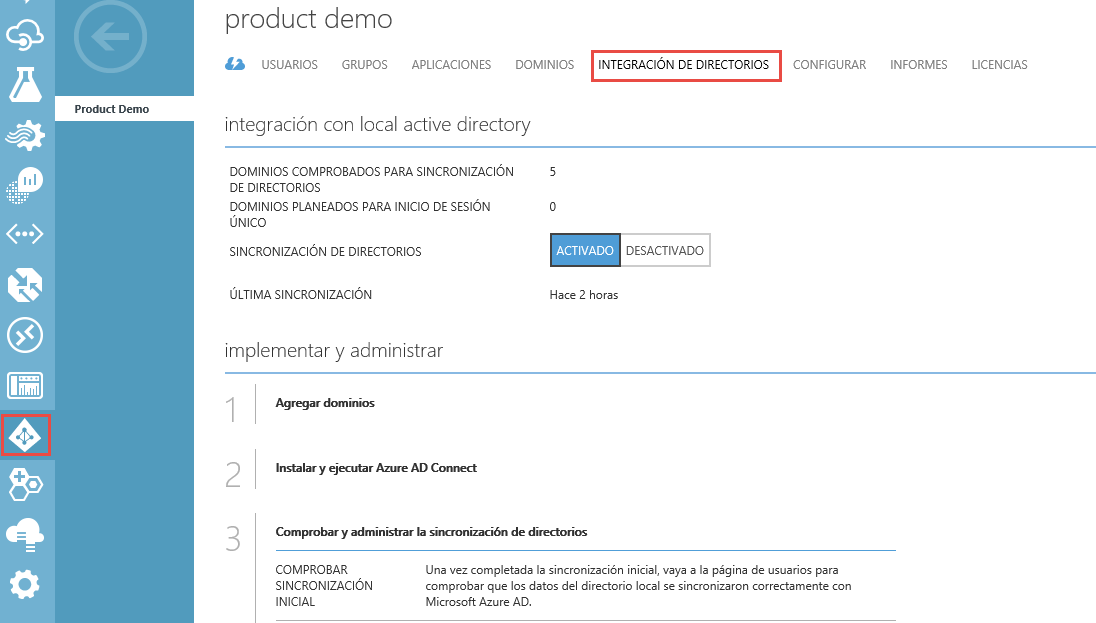Open step one, Agregar dominios
The image size is (1096, 623).
coord(323,402)
